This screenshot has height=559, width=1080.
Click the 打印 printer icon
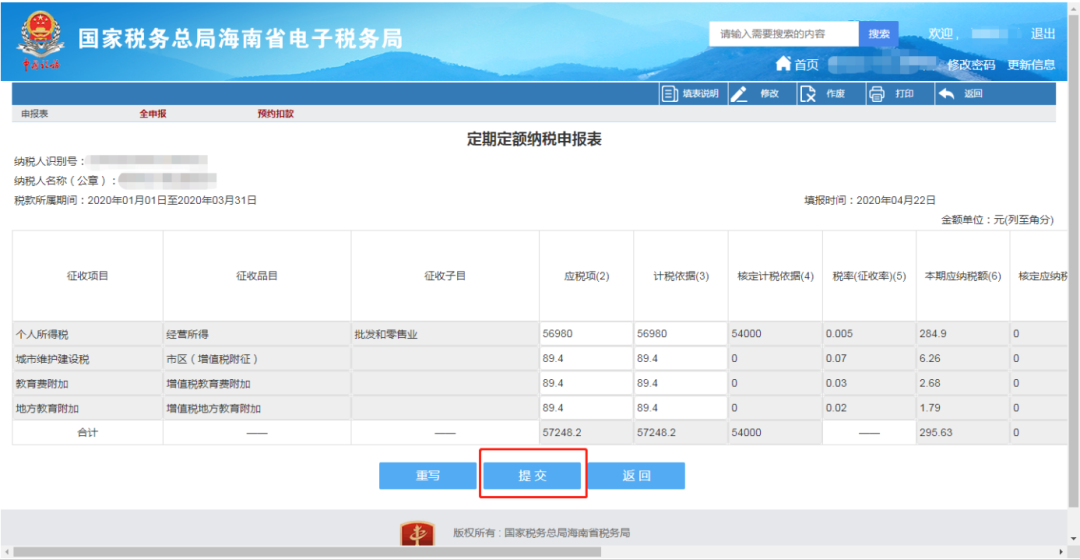pos(876,94)
